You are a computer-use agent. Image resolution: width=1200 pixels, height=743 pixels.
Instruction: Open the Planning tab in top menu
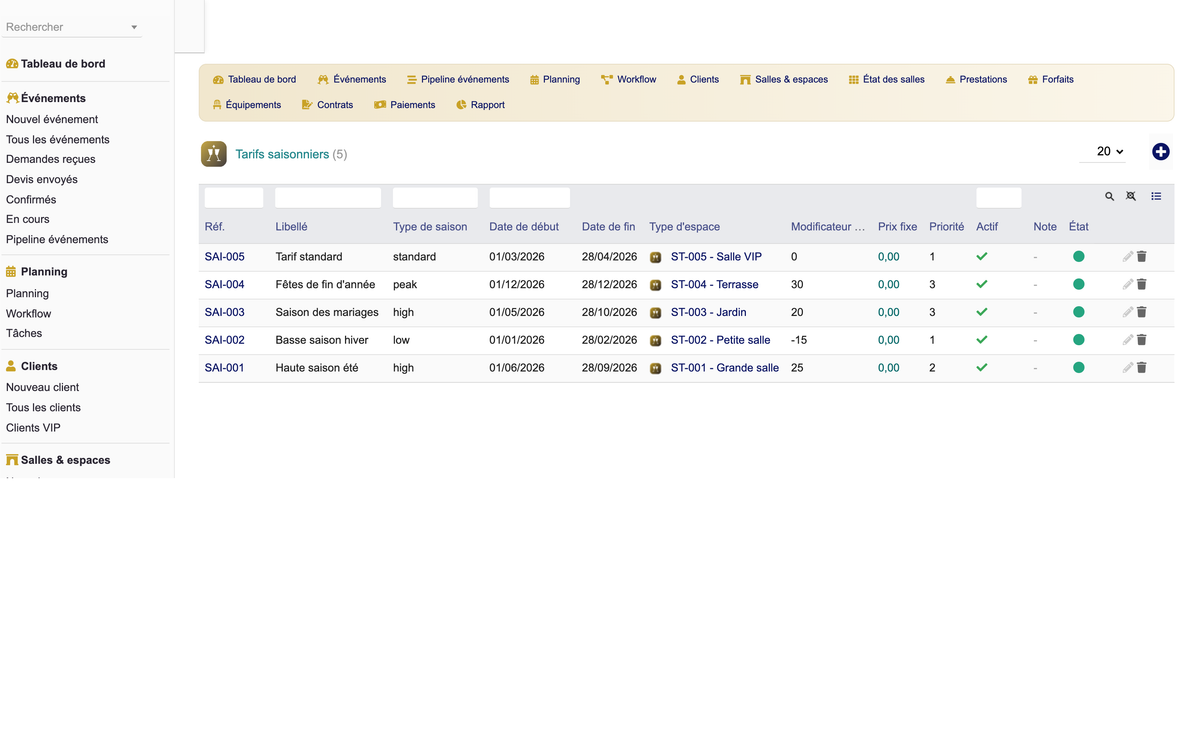point(555,80)
